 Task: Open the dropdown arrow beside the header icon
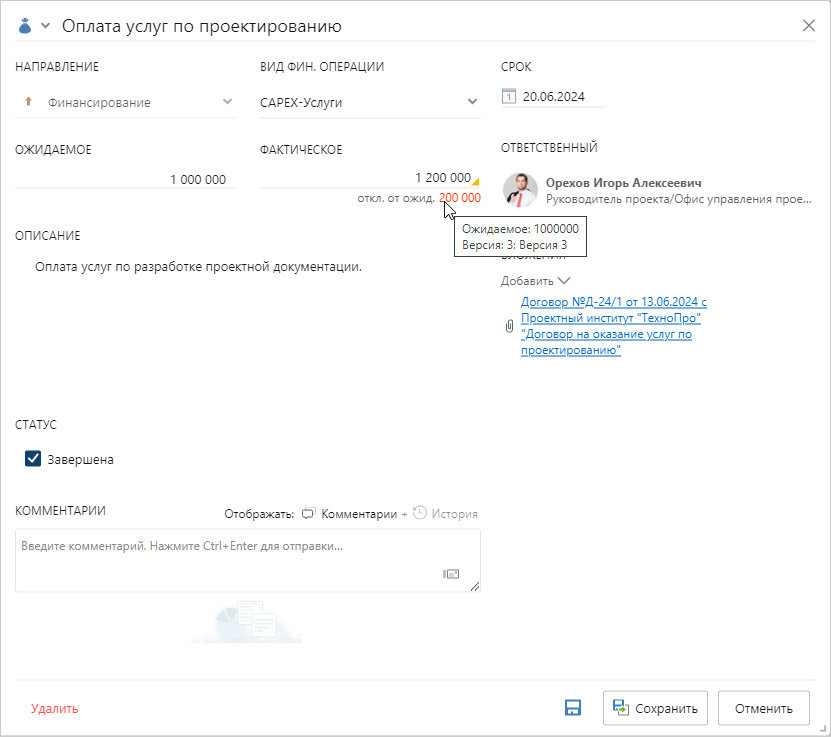[x=45, y=26]
